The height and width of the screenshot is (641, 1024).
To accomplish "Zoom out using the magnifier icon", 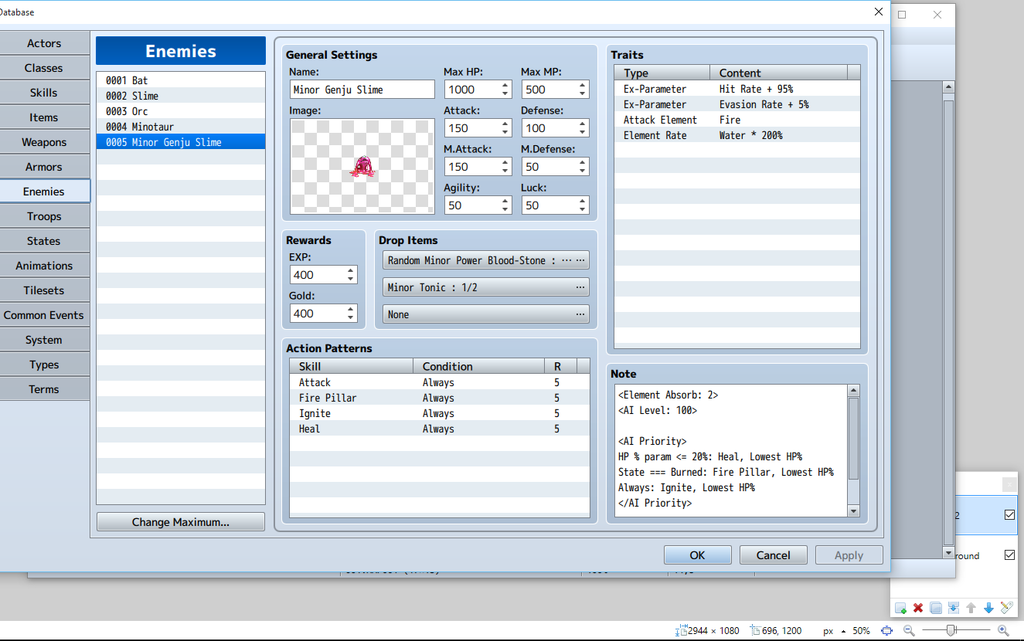I will point(908,631).
